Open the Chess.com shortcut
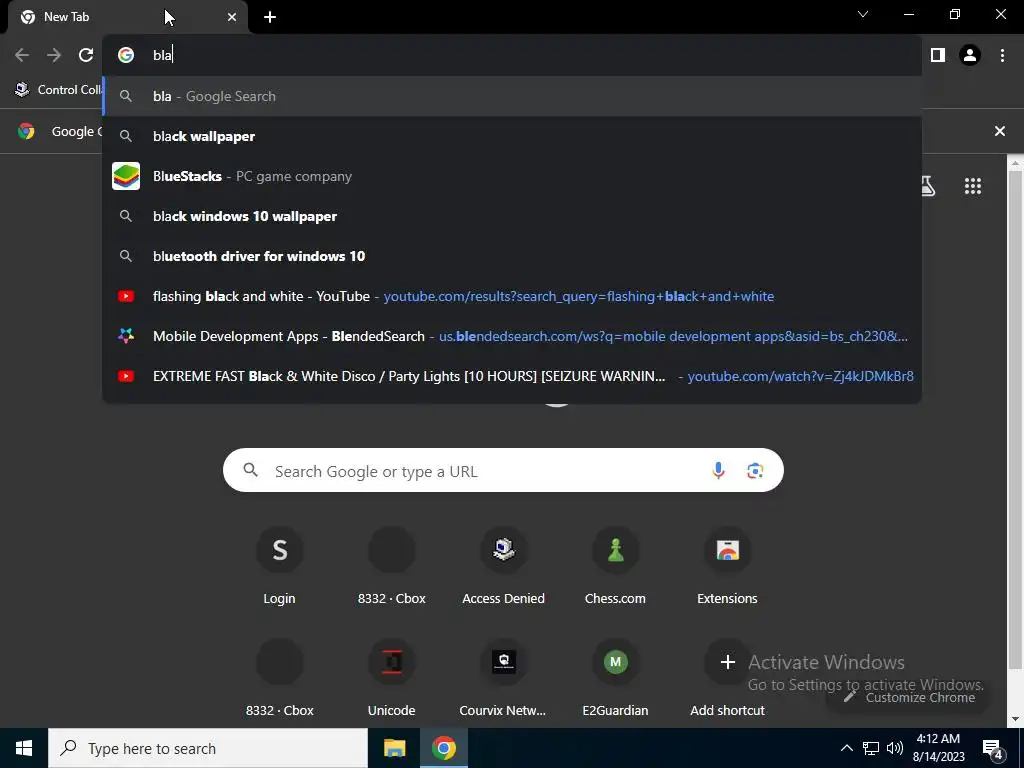 615,567
